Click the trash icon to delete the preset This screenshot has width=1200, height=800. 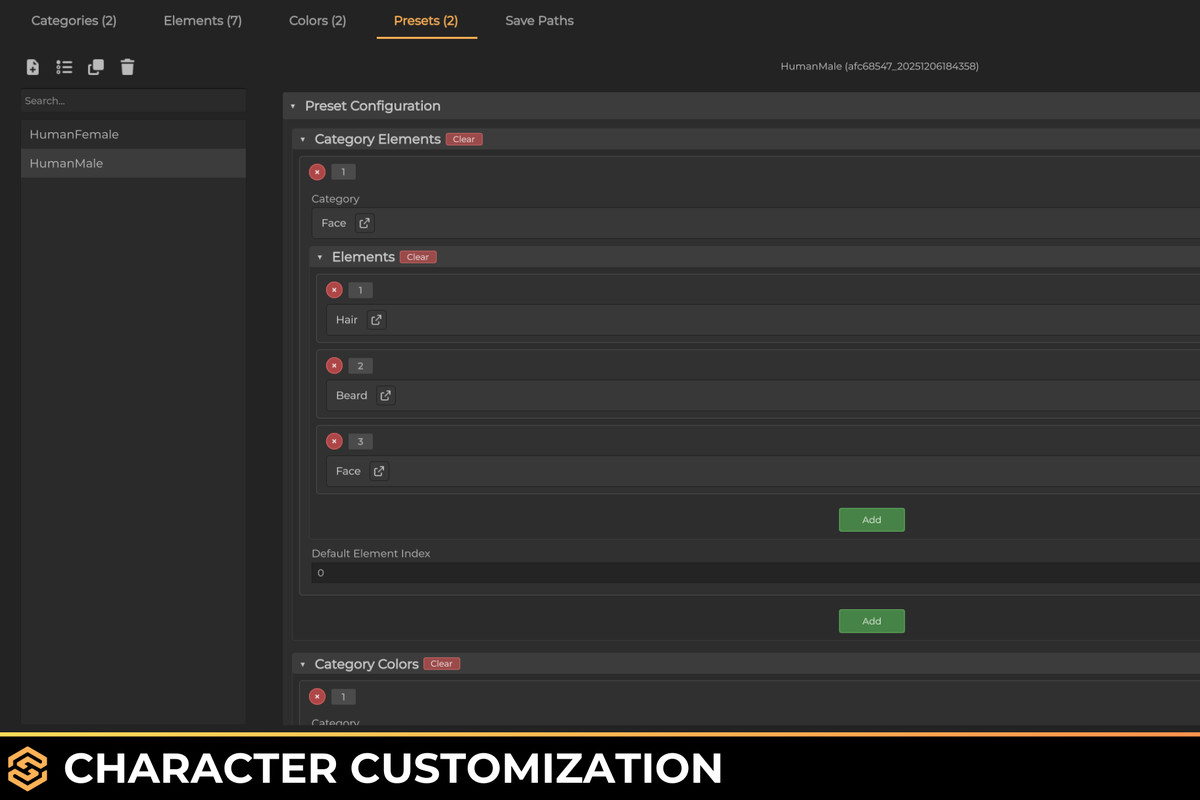pyautogui.click(x=127, y=67)
